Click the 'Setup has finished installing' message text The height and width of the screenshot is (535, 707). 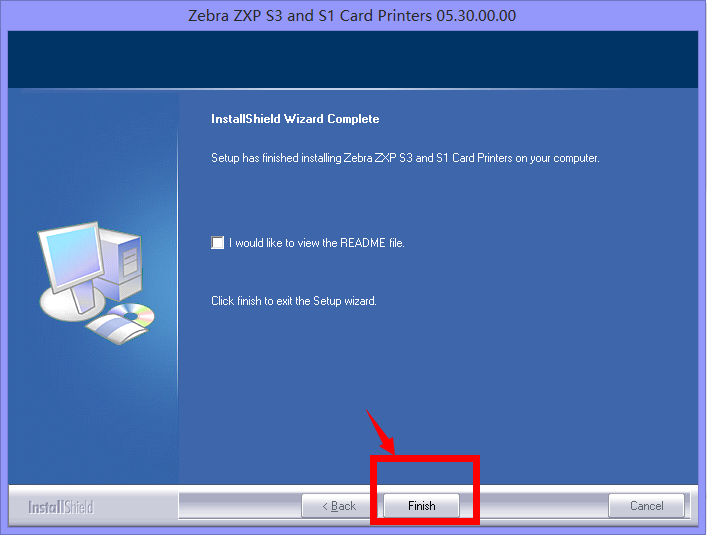tap(405, 158)
